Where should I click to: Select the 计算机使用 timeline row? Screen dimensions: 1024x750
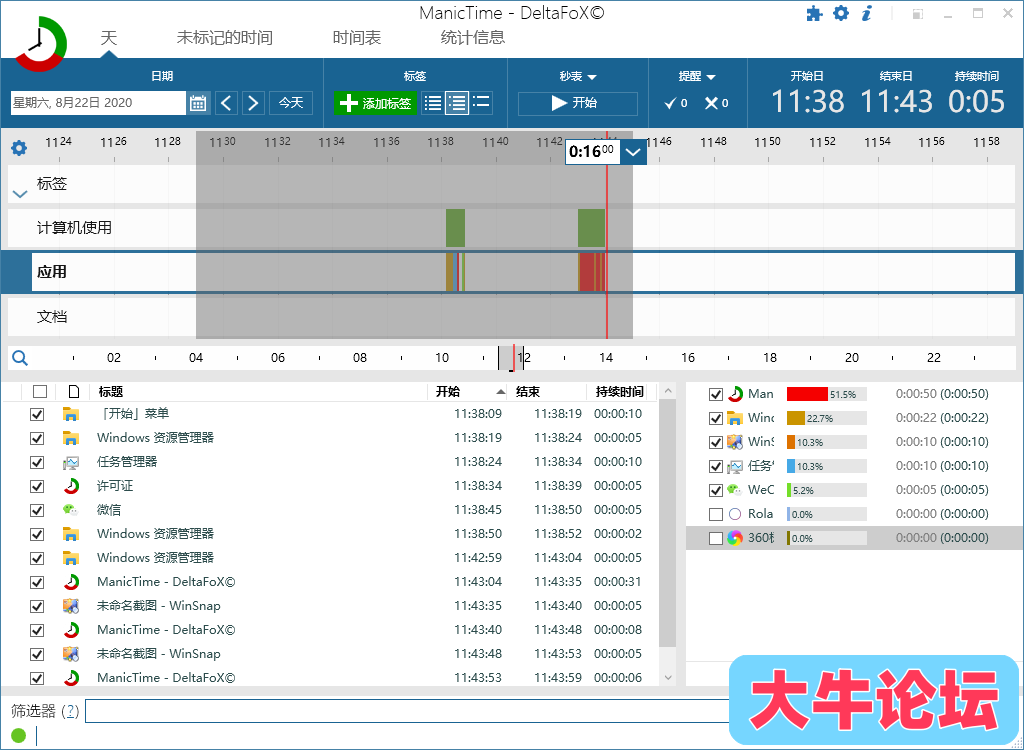(511, 228)
